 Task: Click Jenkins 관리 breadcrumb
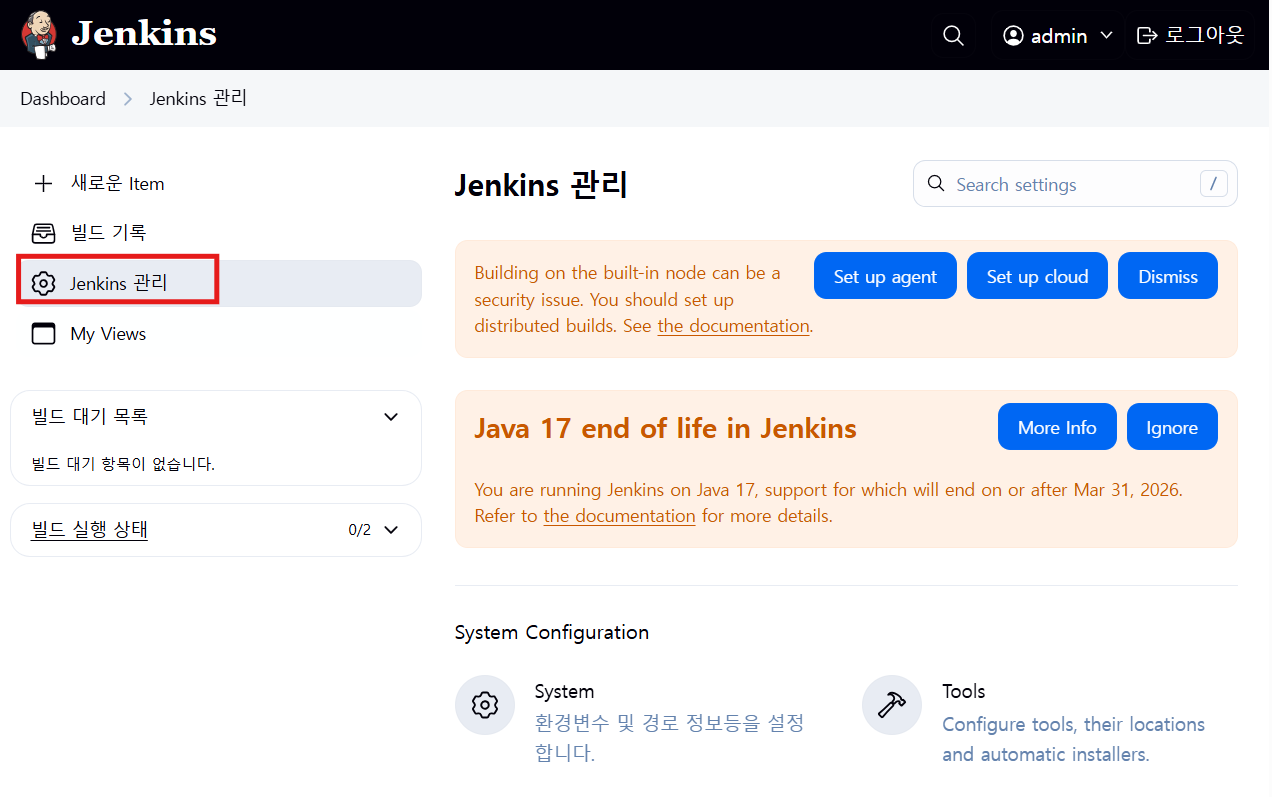[x=198, y=99]
